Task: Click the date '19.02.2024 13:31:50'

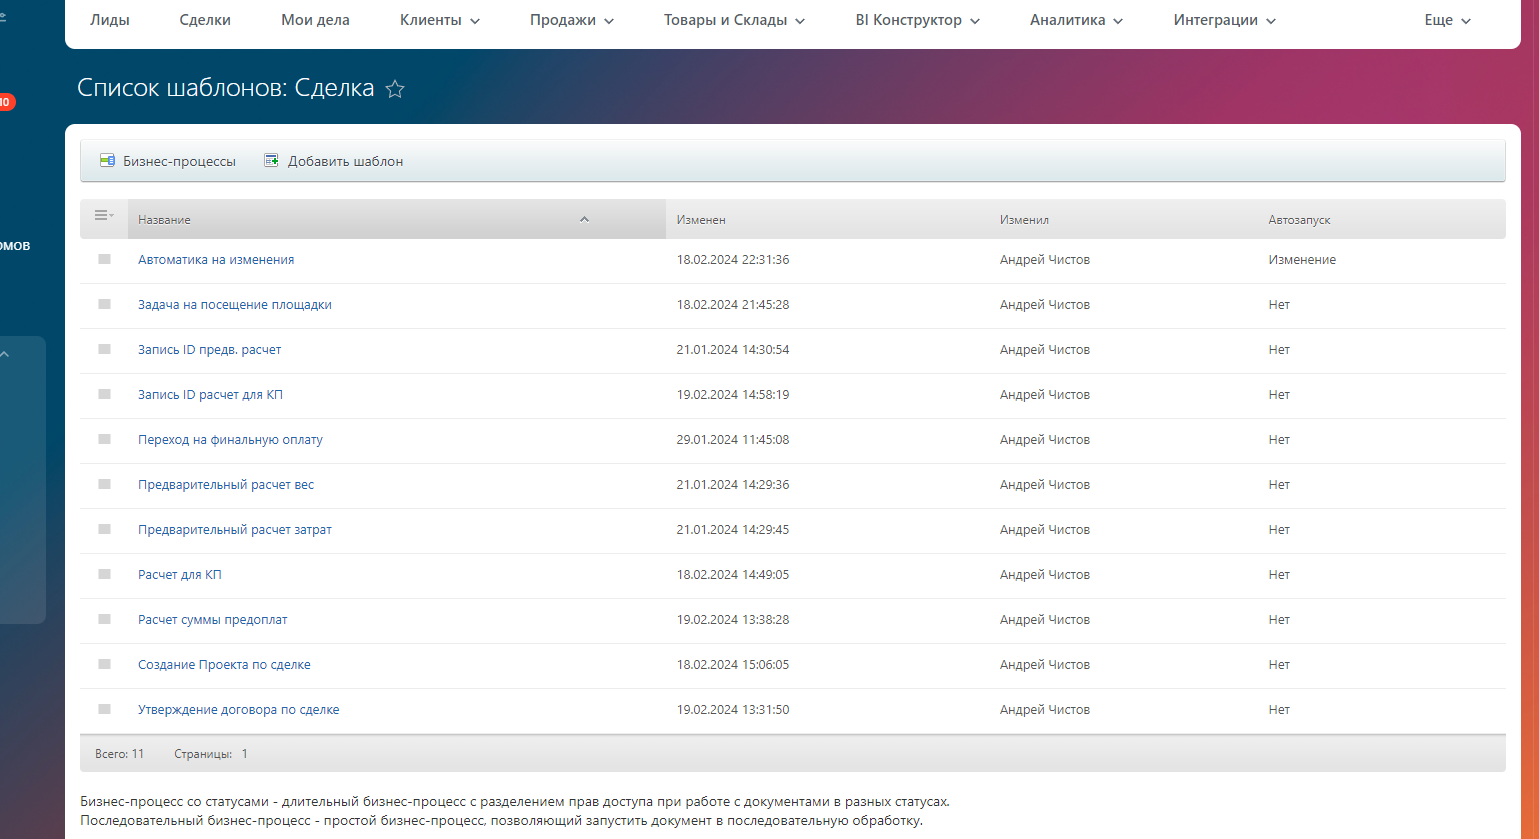Action: point(733,709)
